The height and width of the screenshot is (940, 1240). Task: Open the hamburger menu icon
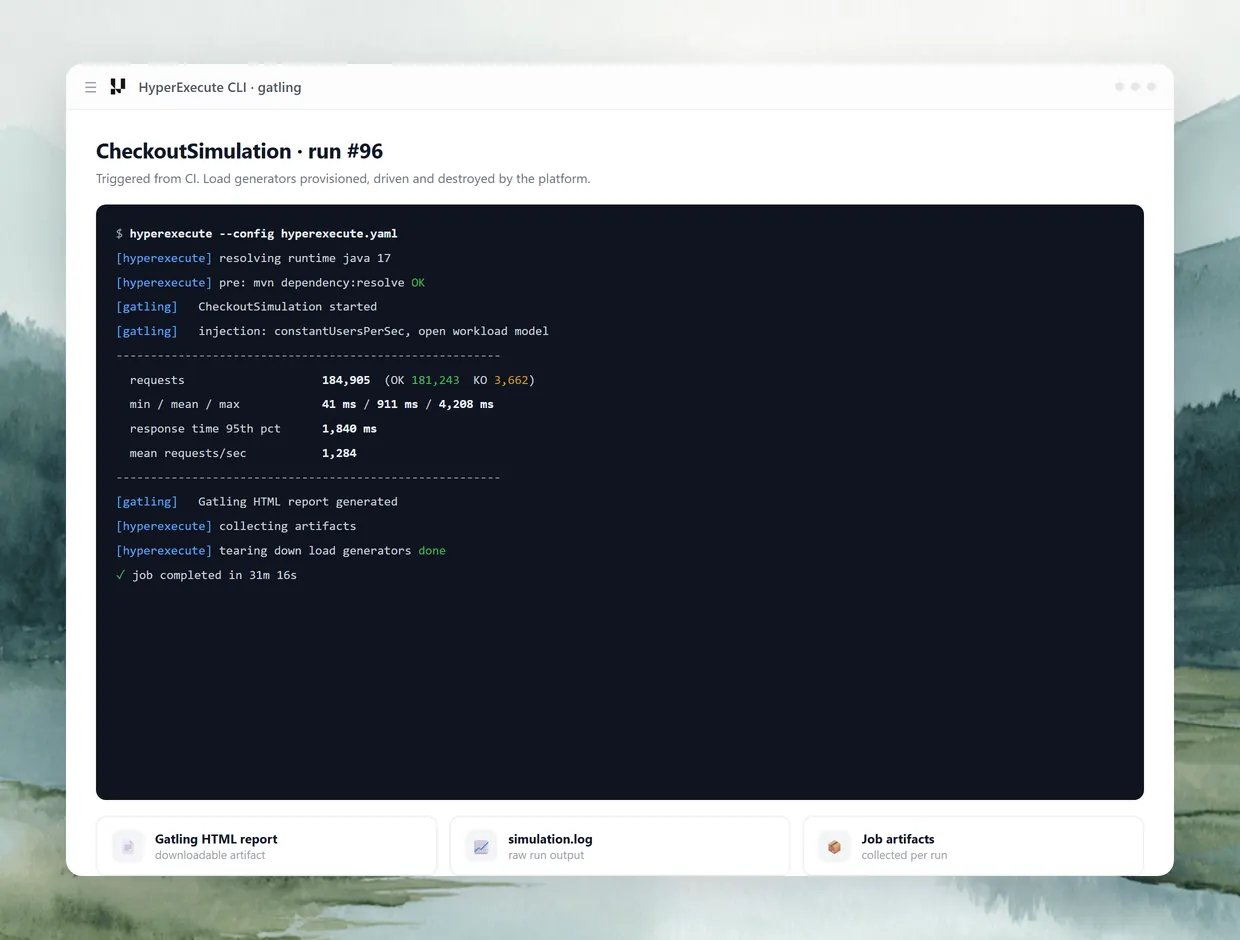91,87
